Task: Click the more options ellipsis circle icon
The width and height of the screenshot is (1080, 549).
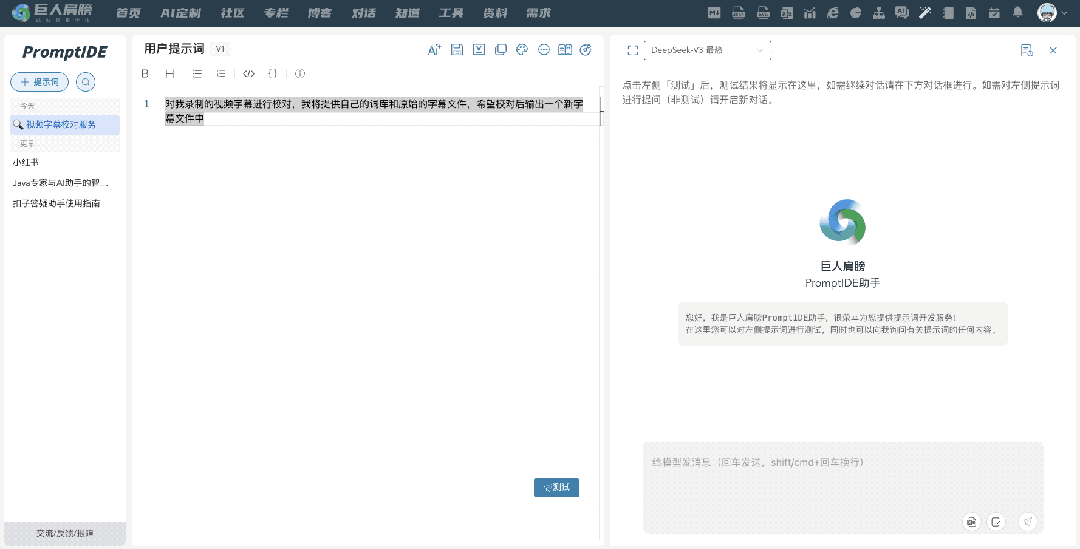Action: (x=544, y=50)
